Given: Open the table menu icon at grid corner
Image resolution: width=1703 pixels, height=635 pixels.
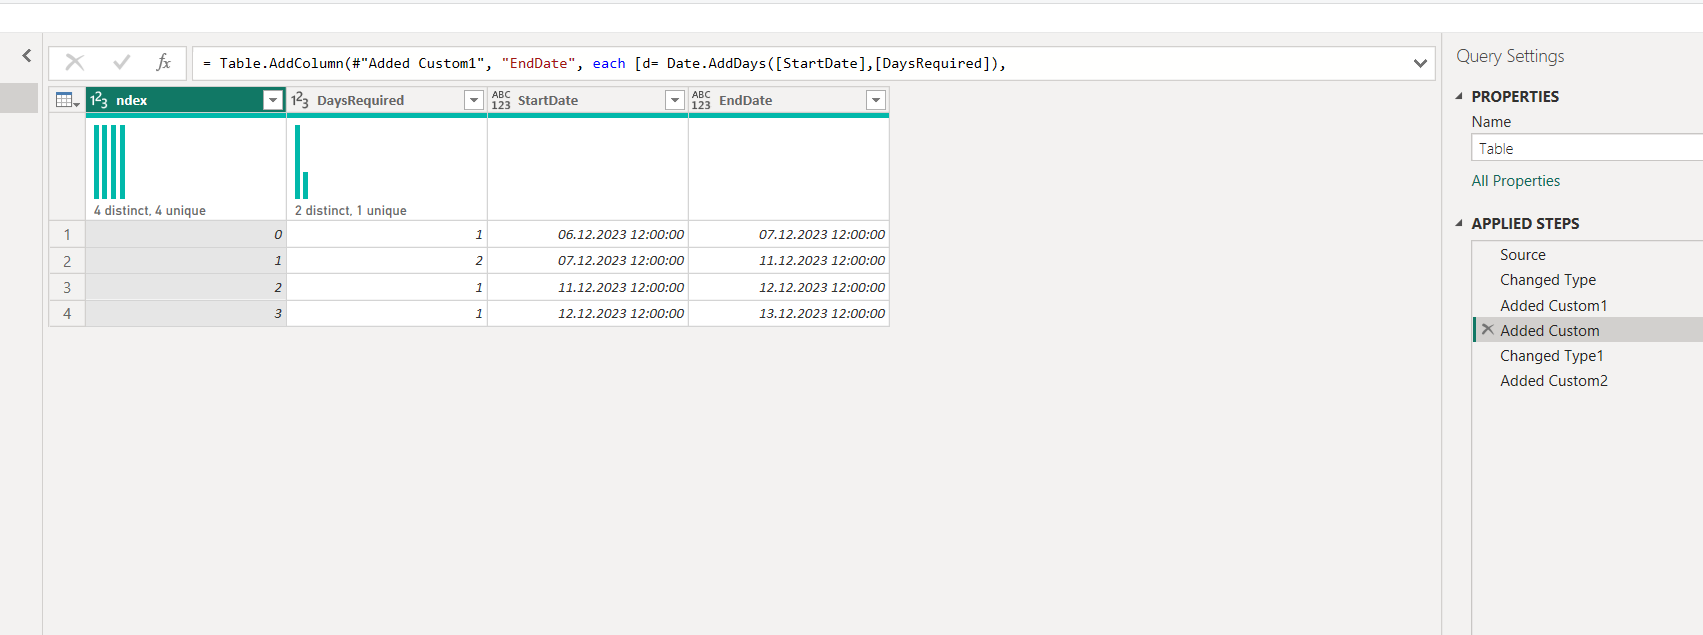Looking at the screenshot, I should [67, 100].
